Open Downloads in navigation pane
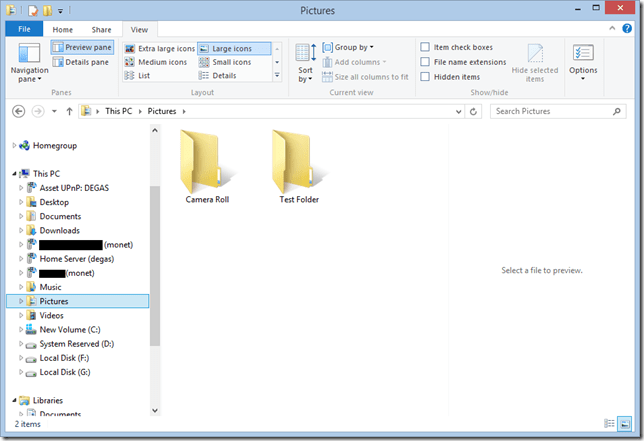Image resolution: width=644 pixels, height=441 pixels. [60, 230]
